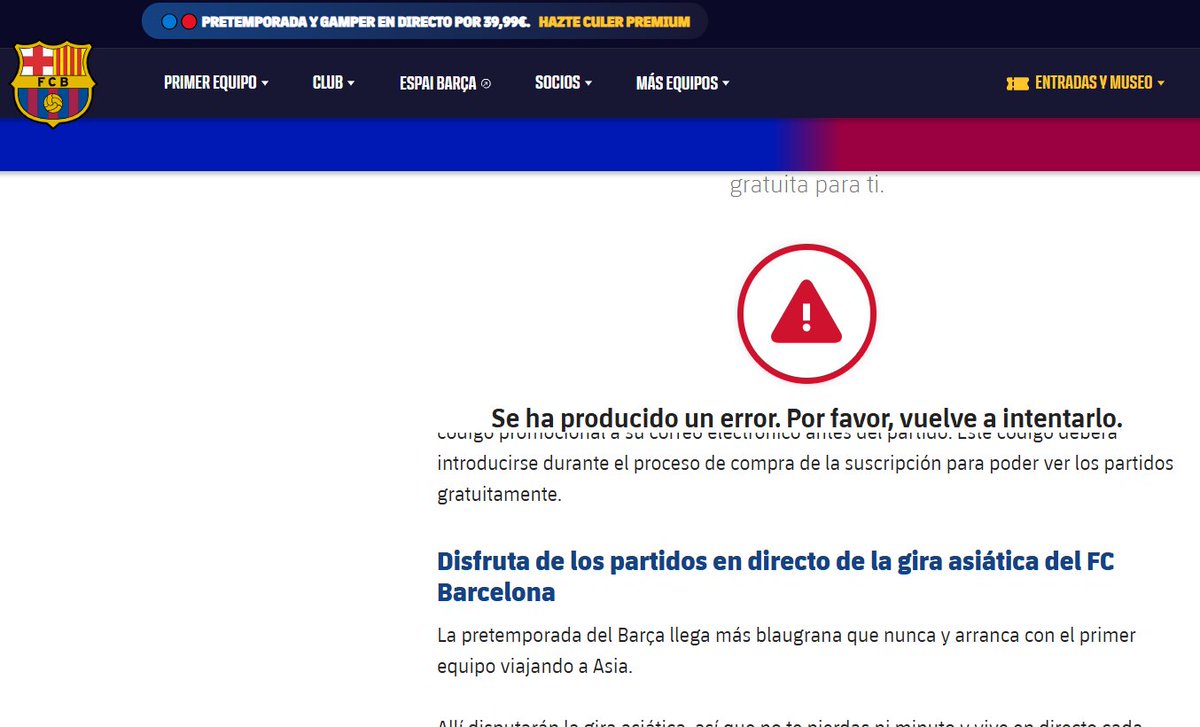
Task: Click the paragraph 'La pretemporada del Barça llega'
Action: 786,650
